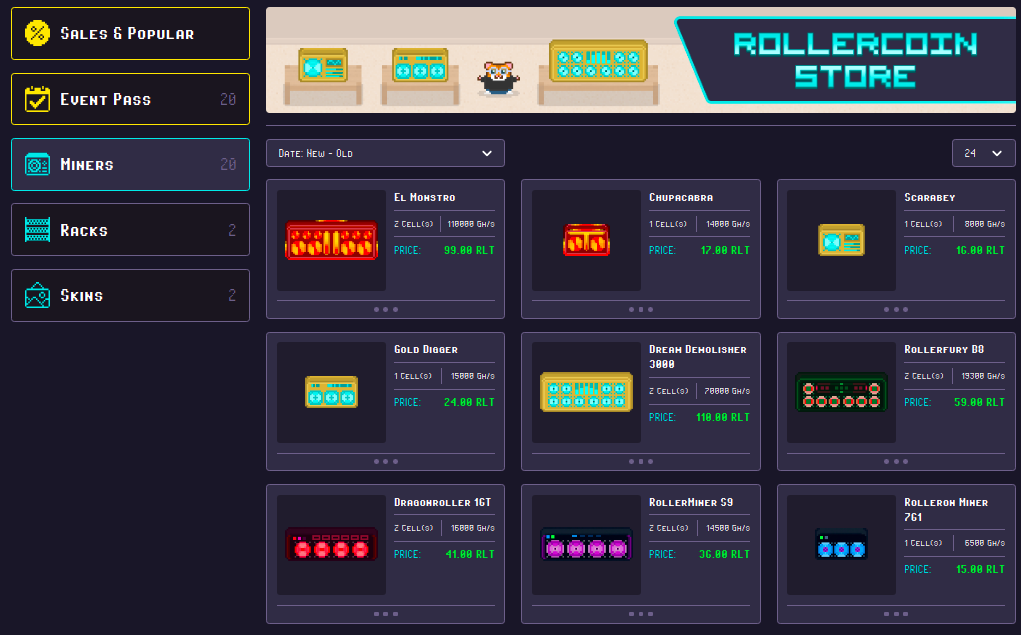Click the 24.00 RLT price on Gold Digger
This screenshot has height=635, width=1021.
coord(469,402)
